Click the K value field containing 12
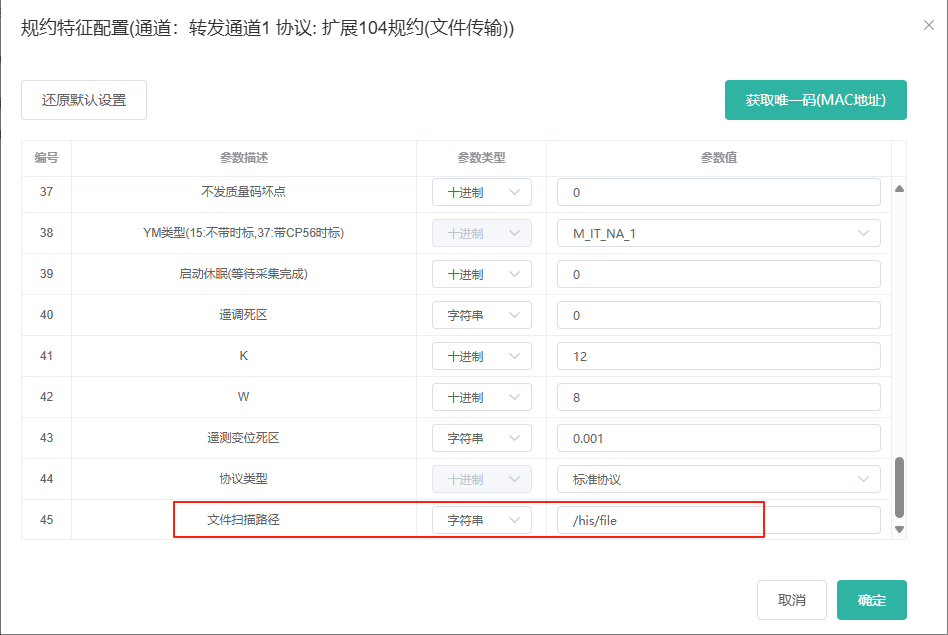This screenshot has height=635, width=948. (x=718, y=356)
